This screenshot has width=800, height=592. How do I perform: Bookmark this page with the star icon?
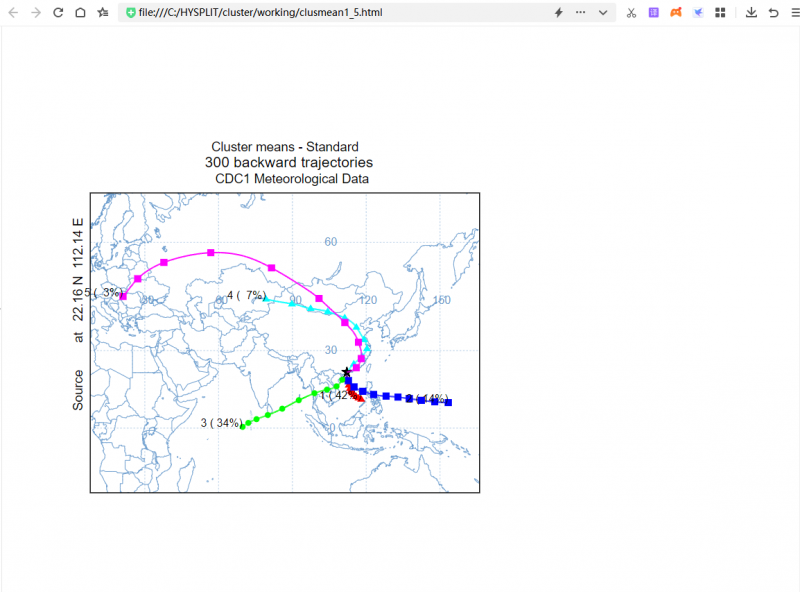102,13
